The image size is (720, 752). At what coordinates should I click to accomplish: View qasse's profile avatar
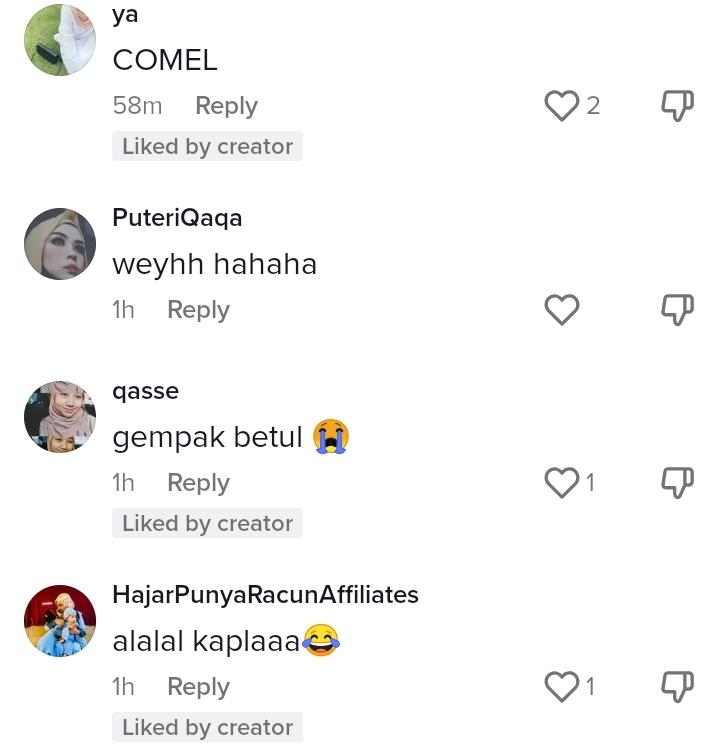coord(60,417)
